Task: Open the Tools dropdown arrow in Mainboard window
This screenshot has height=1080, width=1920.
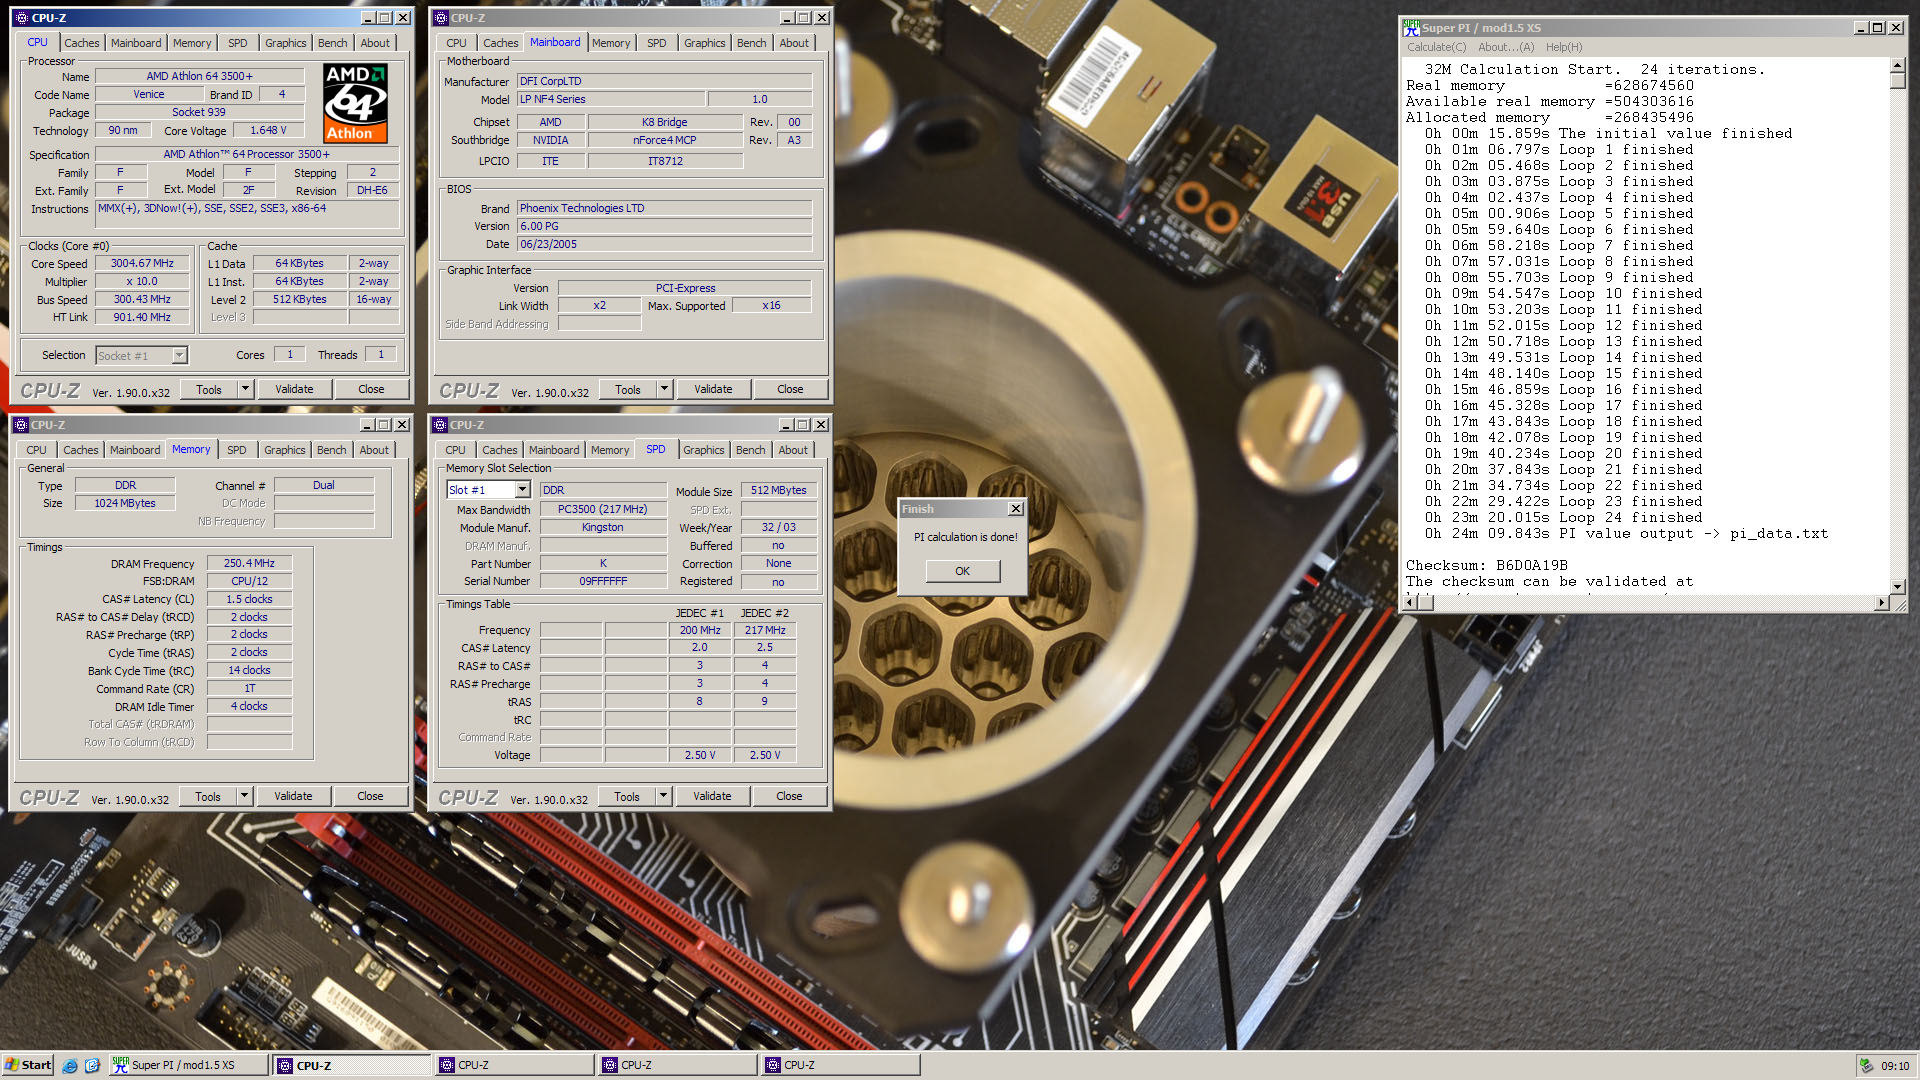Action: pos(664,389)
